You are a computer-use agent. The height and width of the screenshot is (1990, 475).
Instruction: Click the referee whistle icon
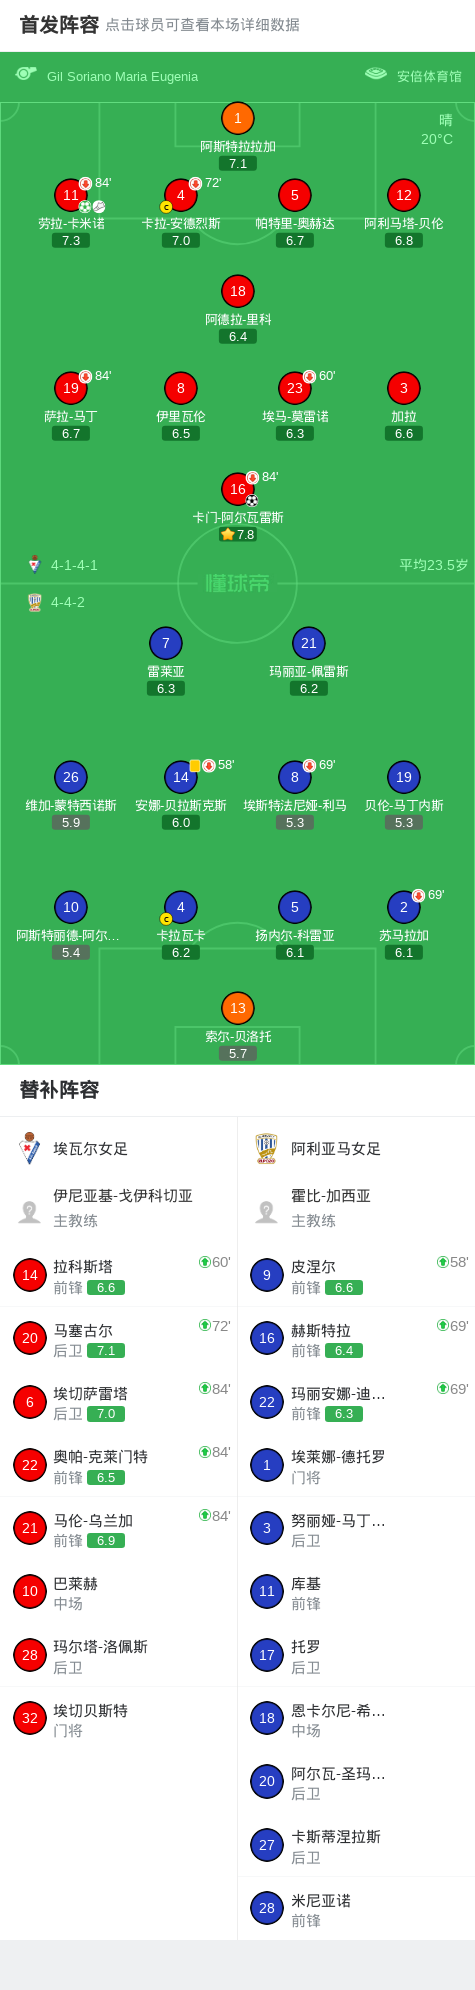coord(26,74)
